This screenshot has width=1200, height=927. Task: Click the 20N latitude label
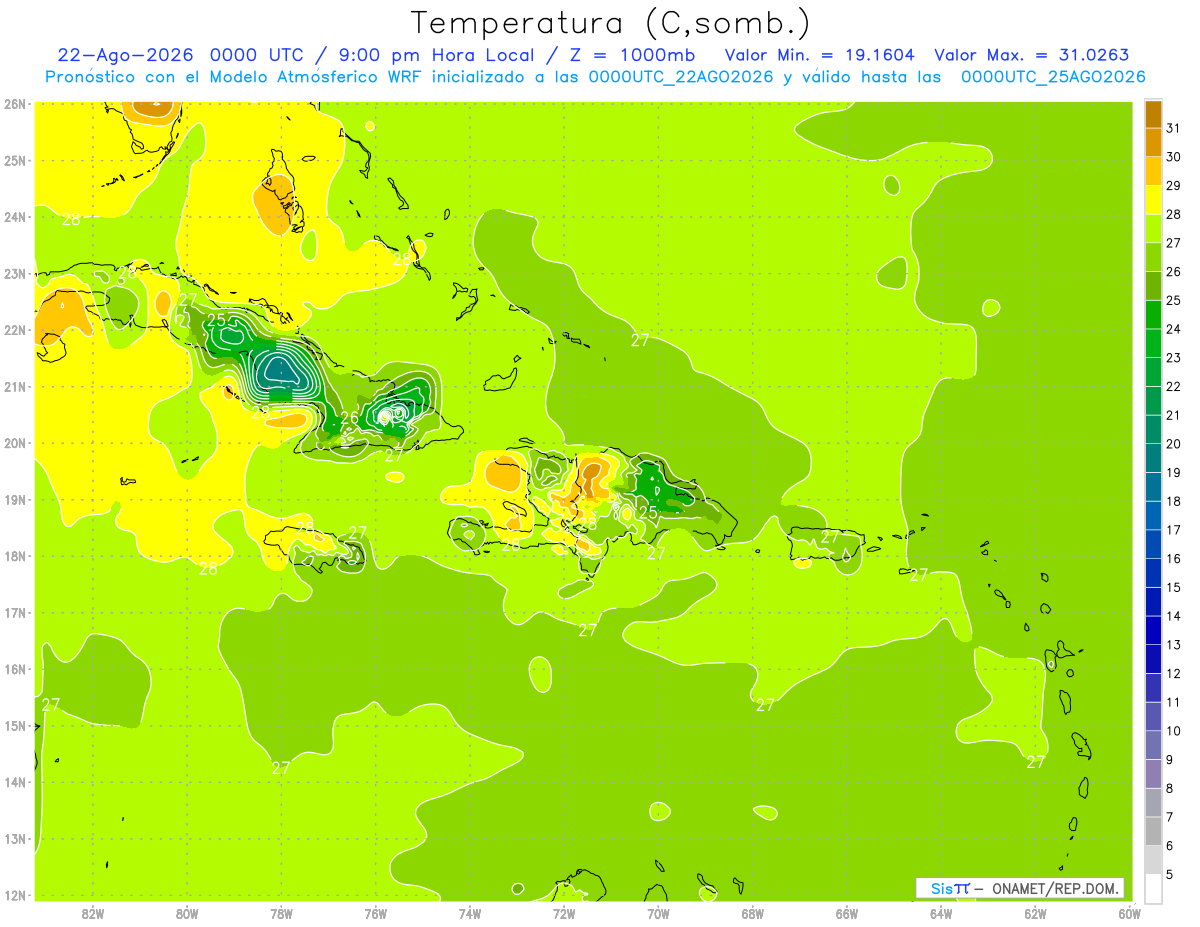pos(14,443)
